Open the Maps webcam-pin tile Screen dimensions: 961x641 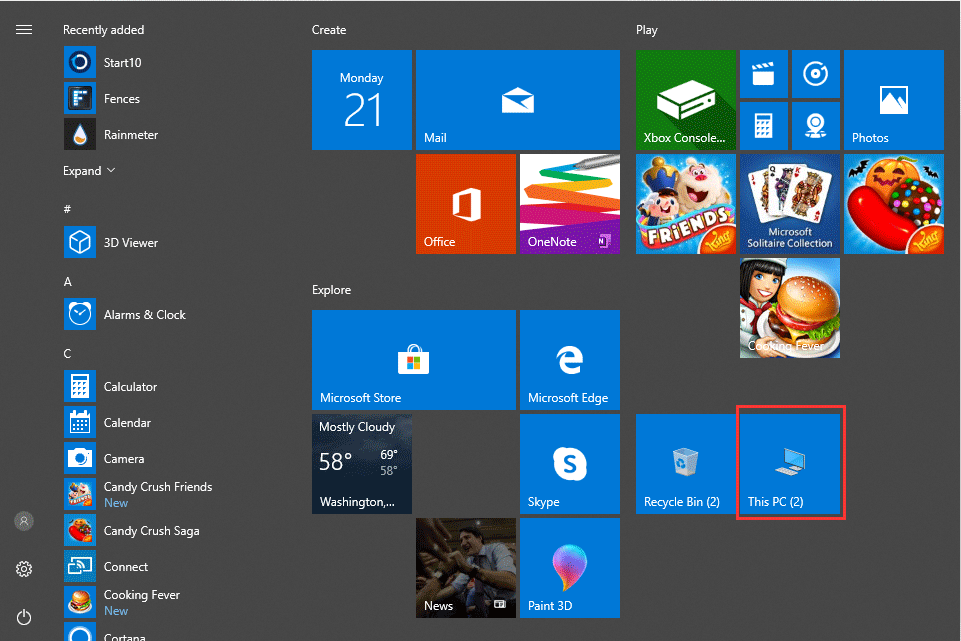(816, 126)
